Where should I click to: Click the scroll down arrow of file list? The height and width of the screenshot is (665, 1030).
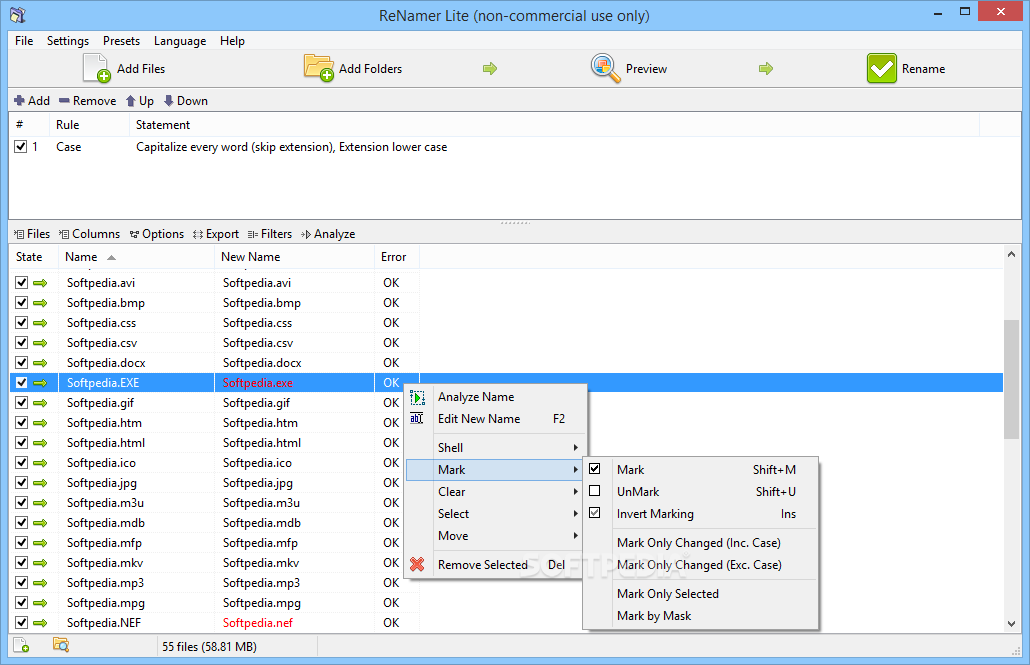tap(1012, 624)
